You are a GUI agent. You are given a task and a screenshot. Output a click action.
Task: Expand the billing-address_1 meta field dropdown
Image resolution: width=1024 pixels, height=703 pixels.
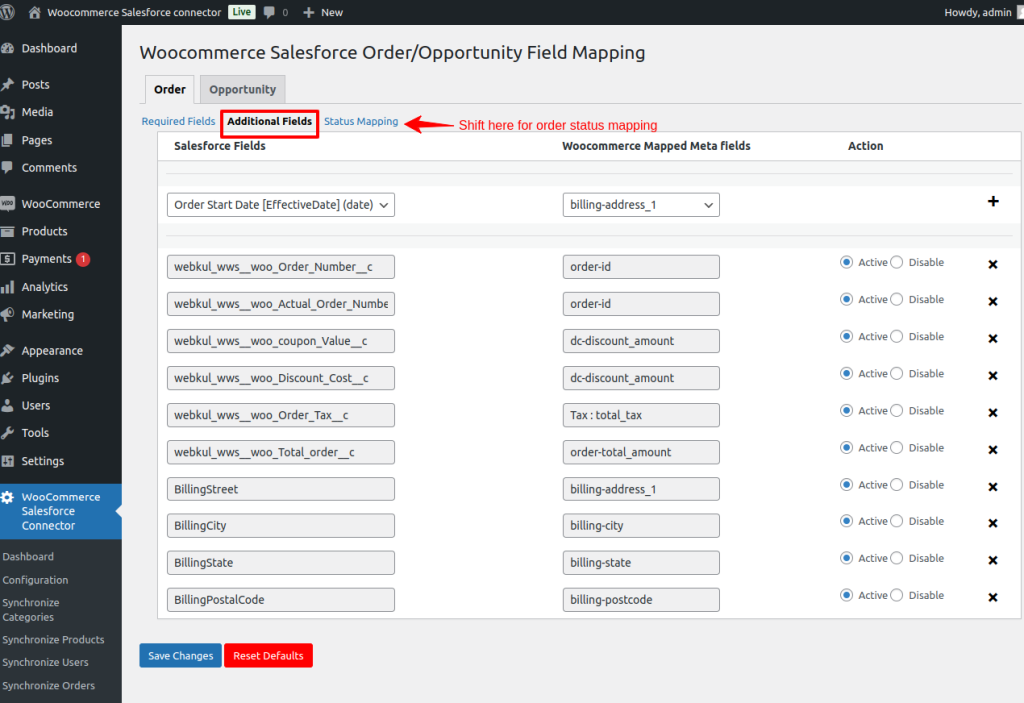click(x=640, y=205)
